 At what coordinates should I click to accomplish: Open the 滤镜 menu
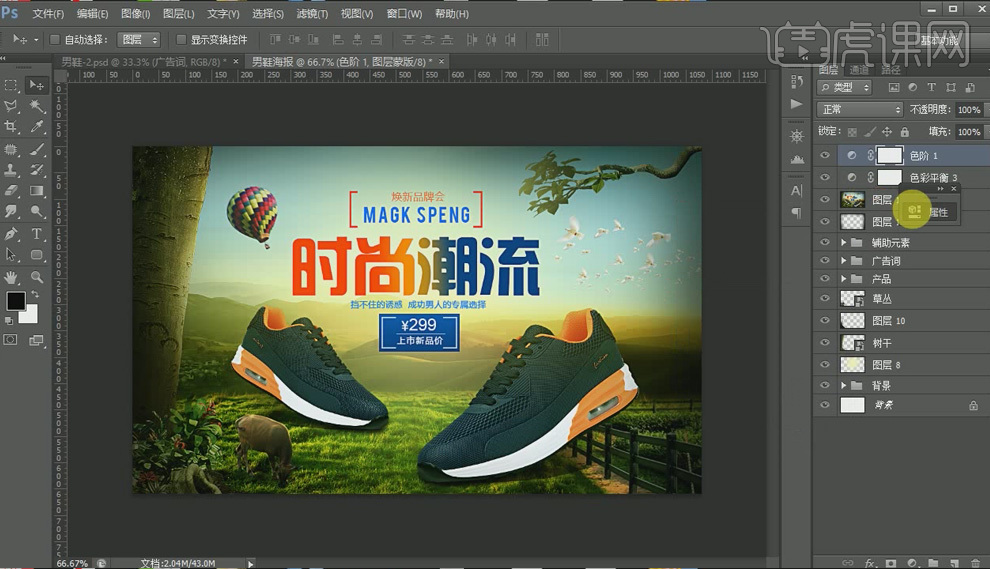pos(312,14)
